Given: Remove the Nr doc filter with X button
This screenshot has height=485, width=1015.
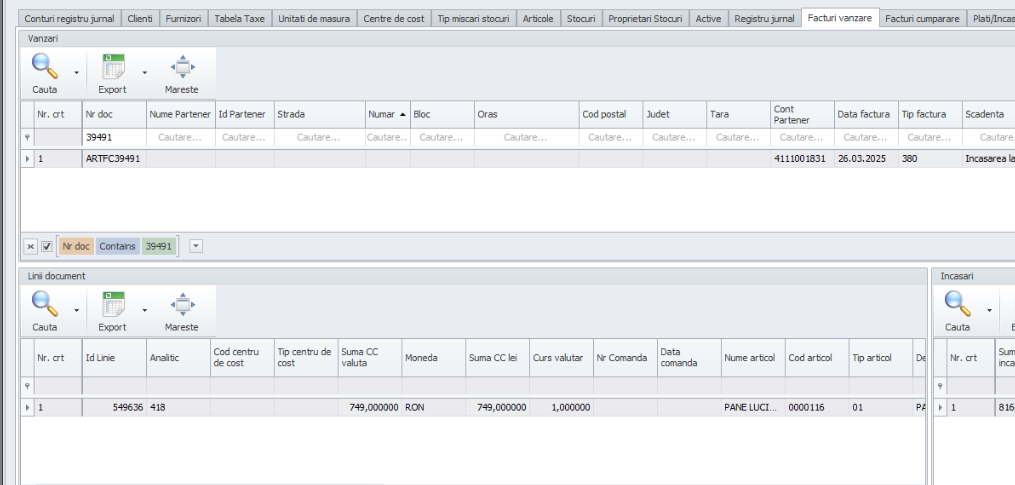Looking at the screenshot, I should (32, 246).
